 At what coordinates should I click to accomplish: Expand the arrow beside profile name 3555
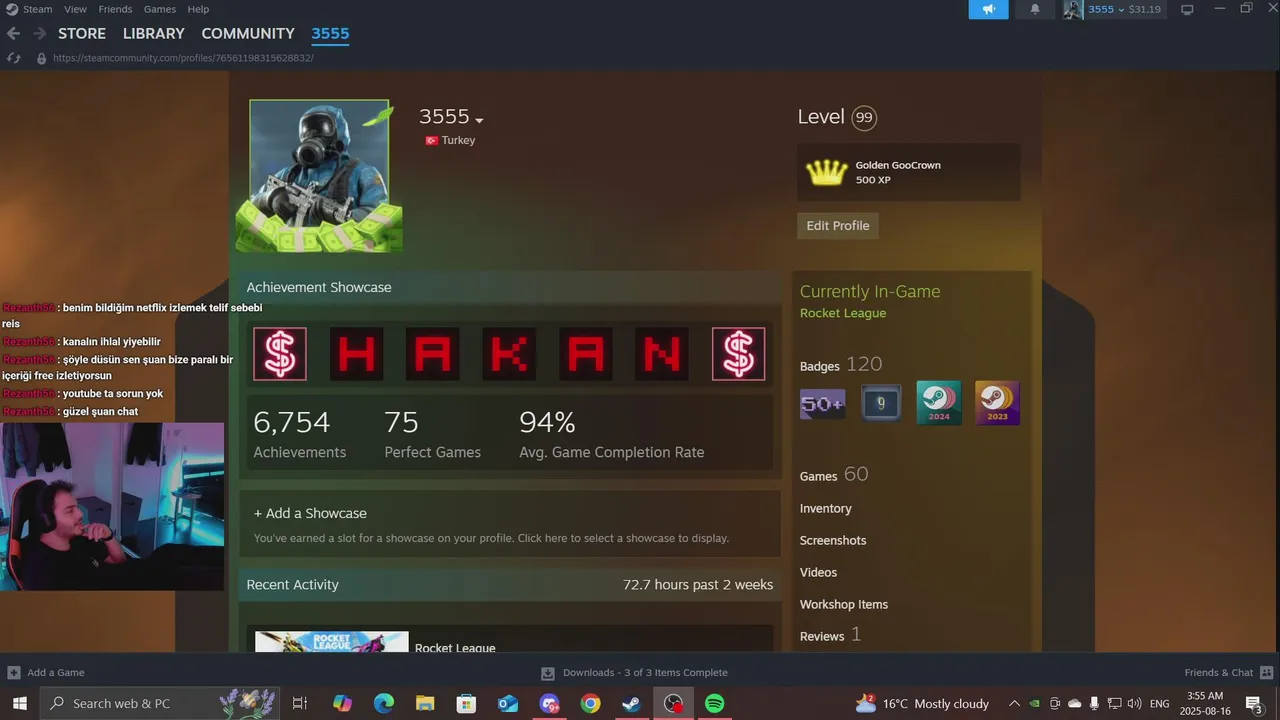pos(479,120)
